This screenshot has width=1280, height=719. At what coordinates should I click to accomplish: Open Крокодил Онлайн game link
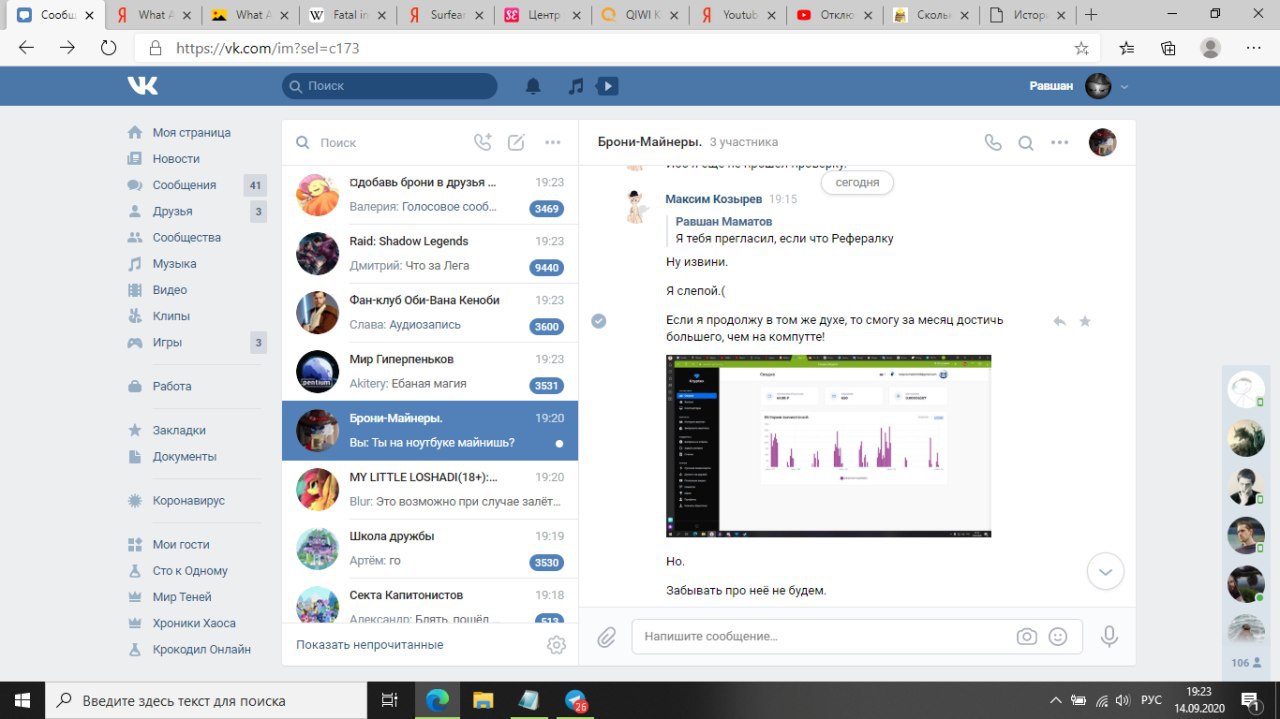click(202, 649)
